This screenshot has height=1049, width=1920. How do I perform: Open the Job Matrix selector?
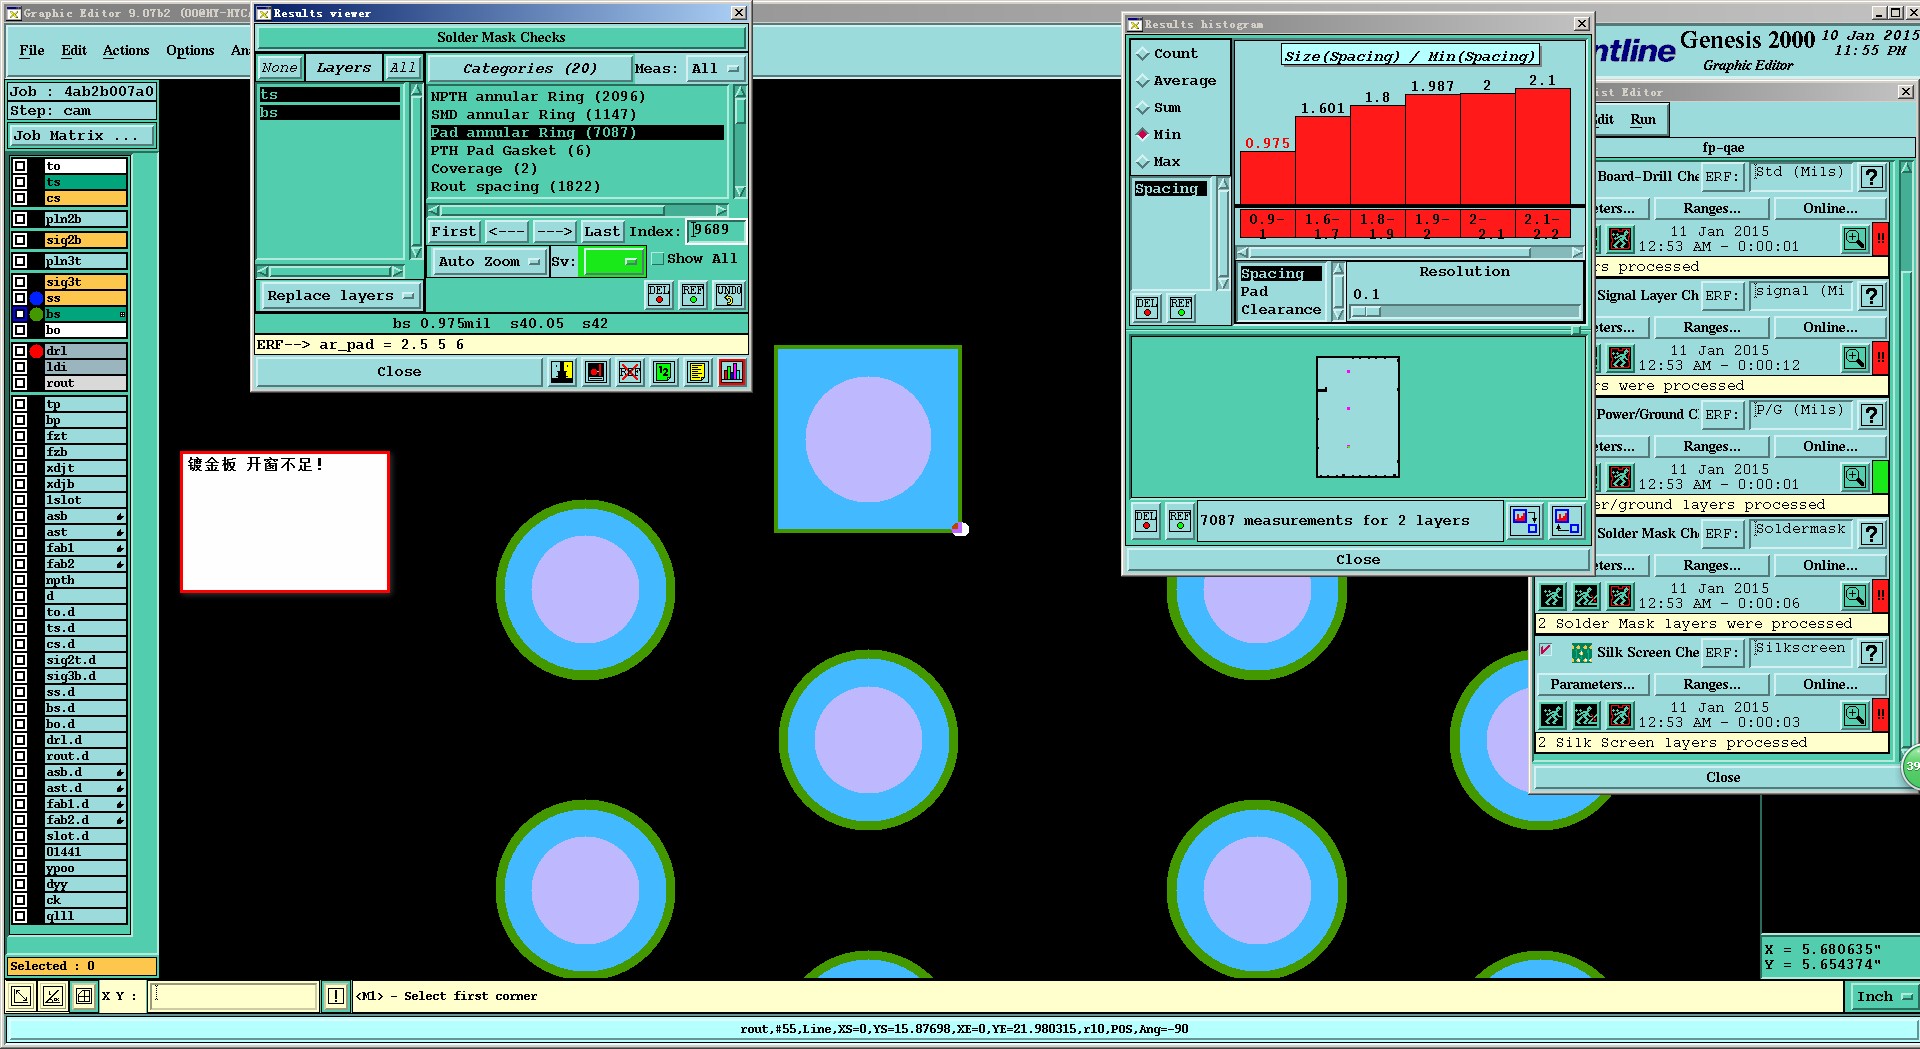pyautogui.click(x=83, y=136)
